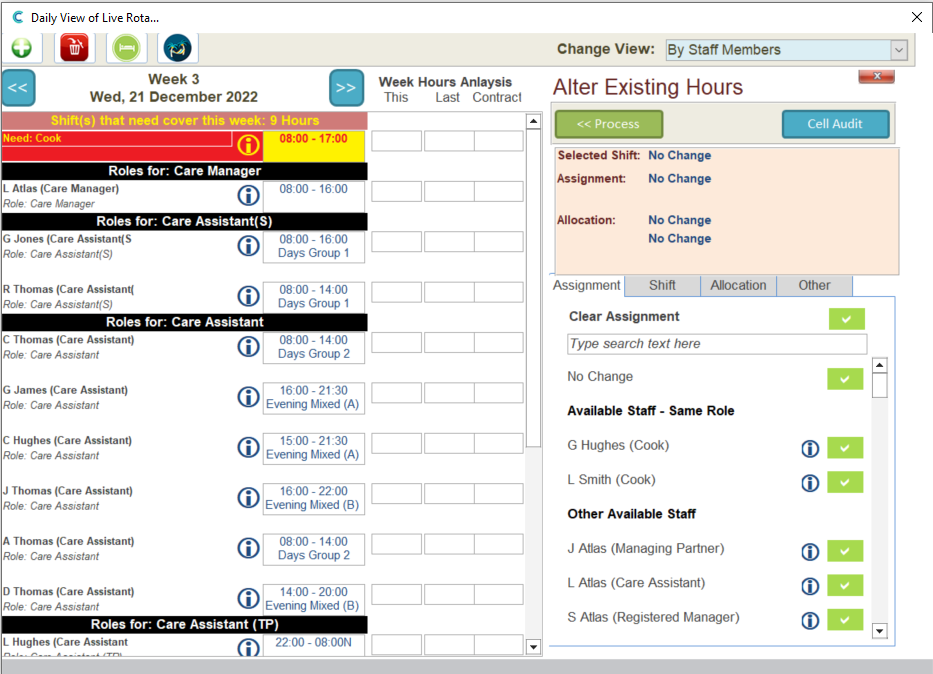Show info for L Atlas (Care Manager)
Viewport: 933px width, 674px height.
click(x=248, y=195)
